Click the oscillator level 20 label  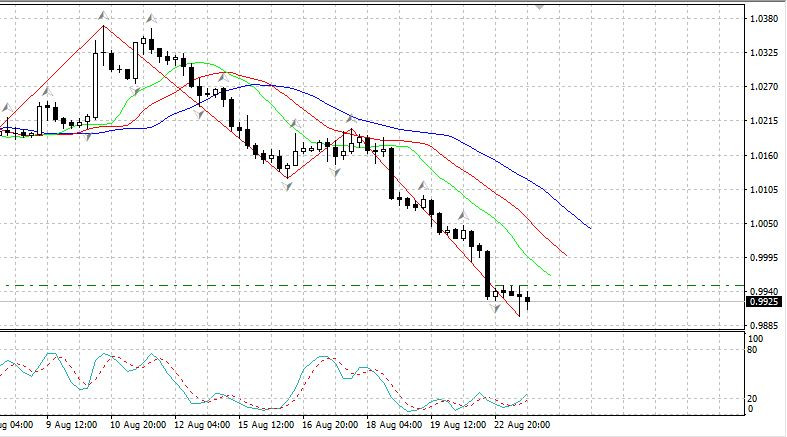coord(752,399)
